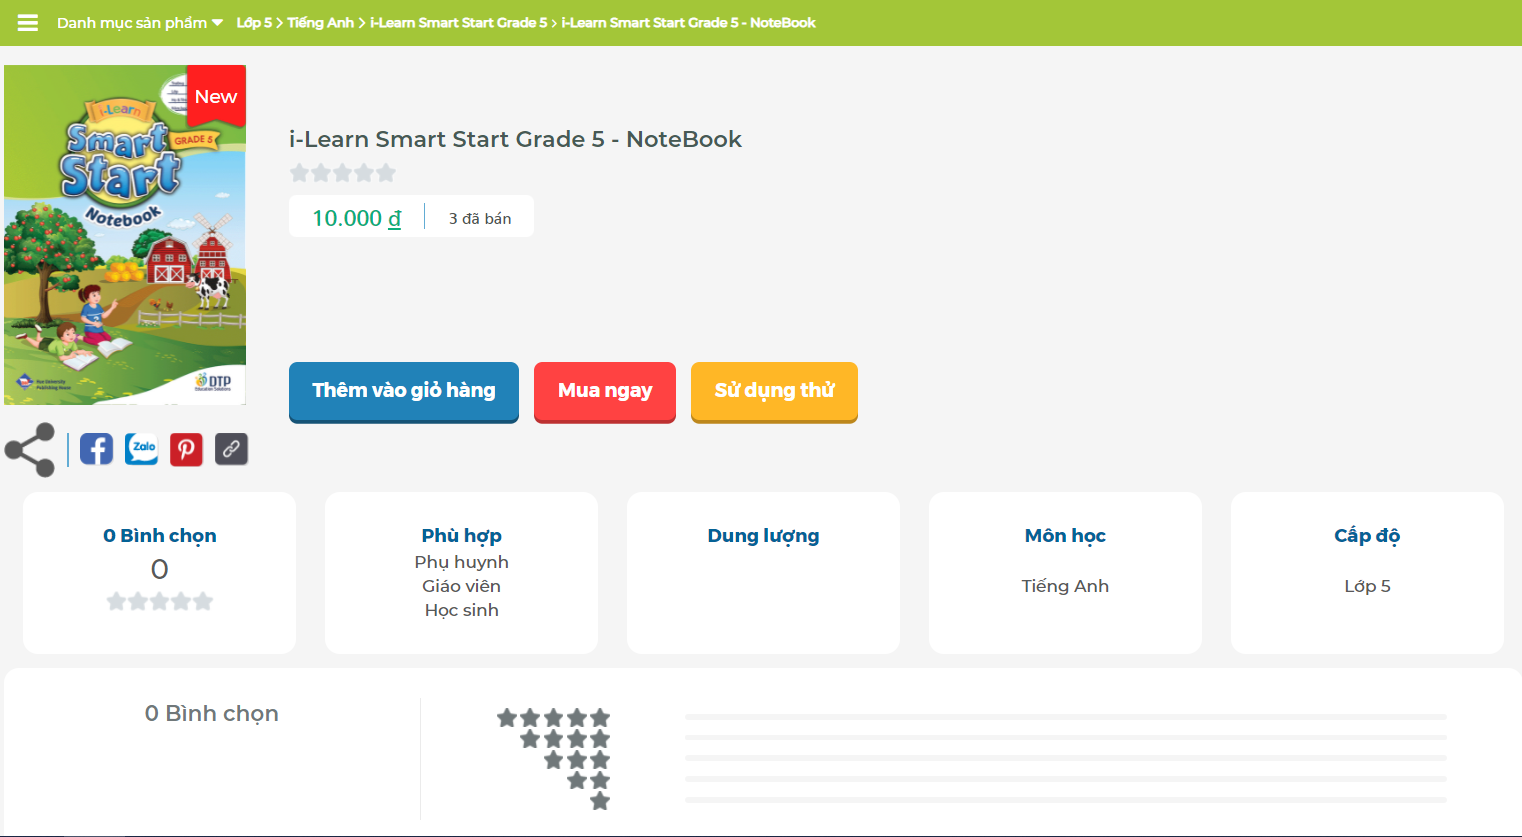This screenshot has height=837, width=1522.
Task: Click the stars in the Bình chọn card
Action: pos(160,601)
